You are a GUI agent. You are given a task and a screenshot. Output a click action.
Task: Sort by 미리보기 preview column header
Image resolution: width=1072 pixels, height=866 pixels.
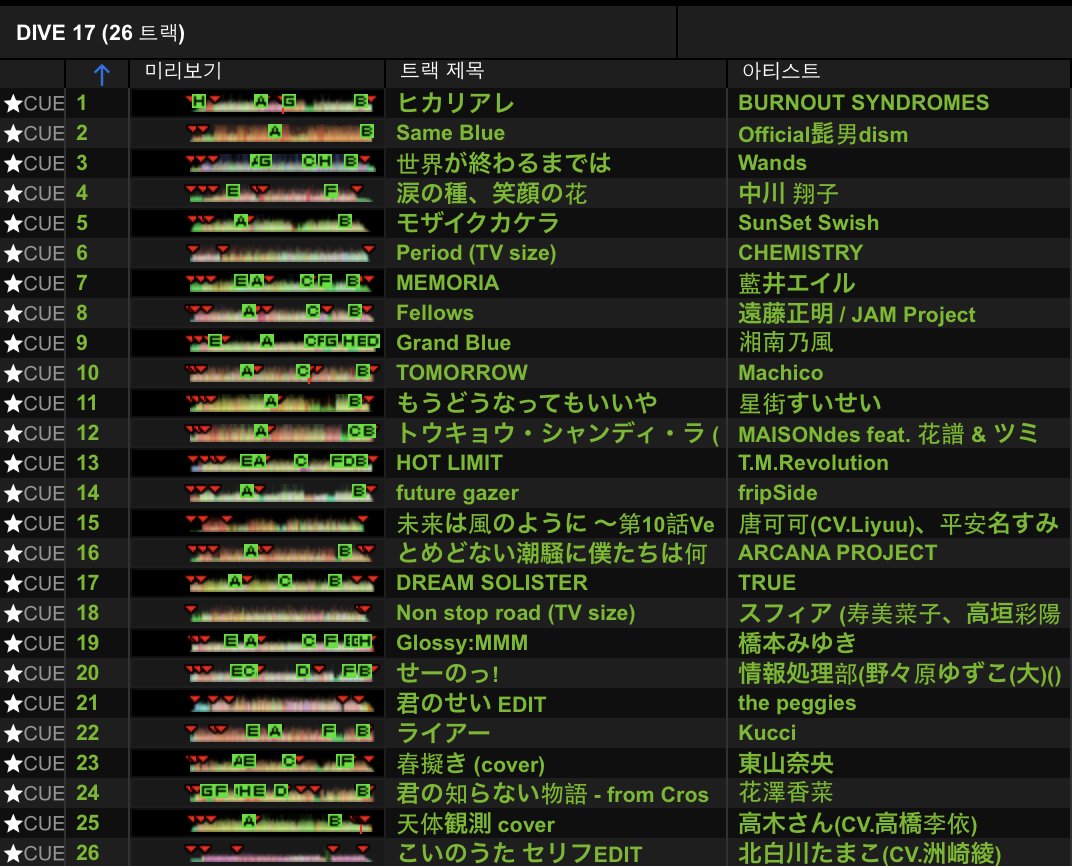[183, 70]
